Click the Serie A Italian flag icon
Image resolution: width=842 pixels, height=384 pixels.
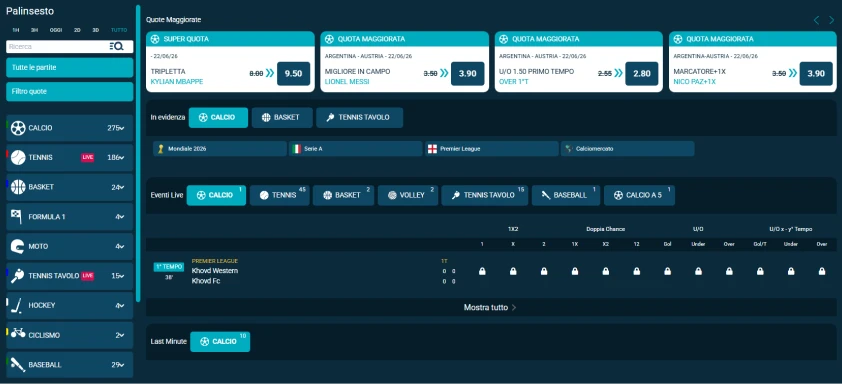tap(296, 149)
